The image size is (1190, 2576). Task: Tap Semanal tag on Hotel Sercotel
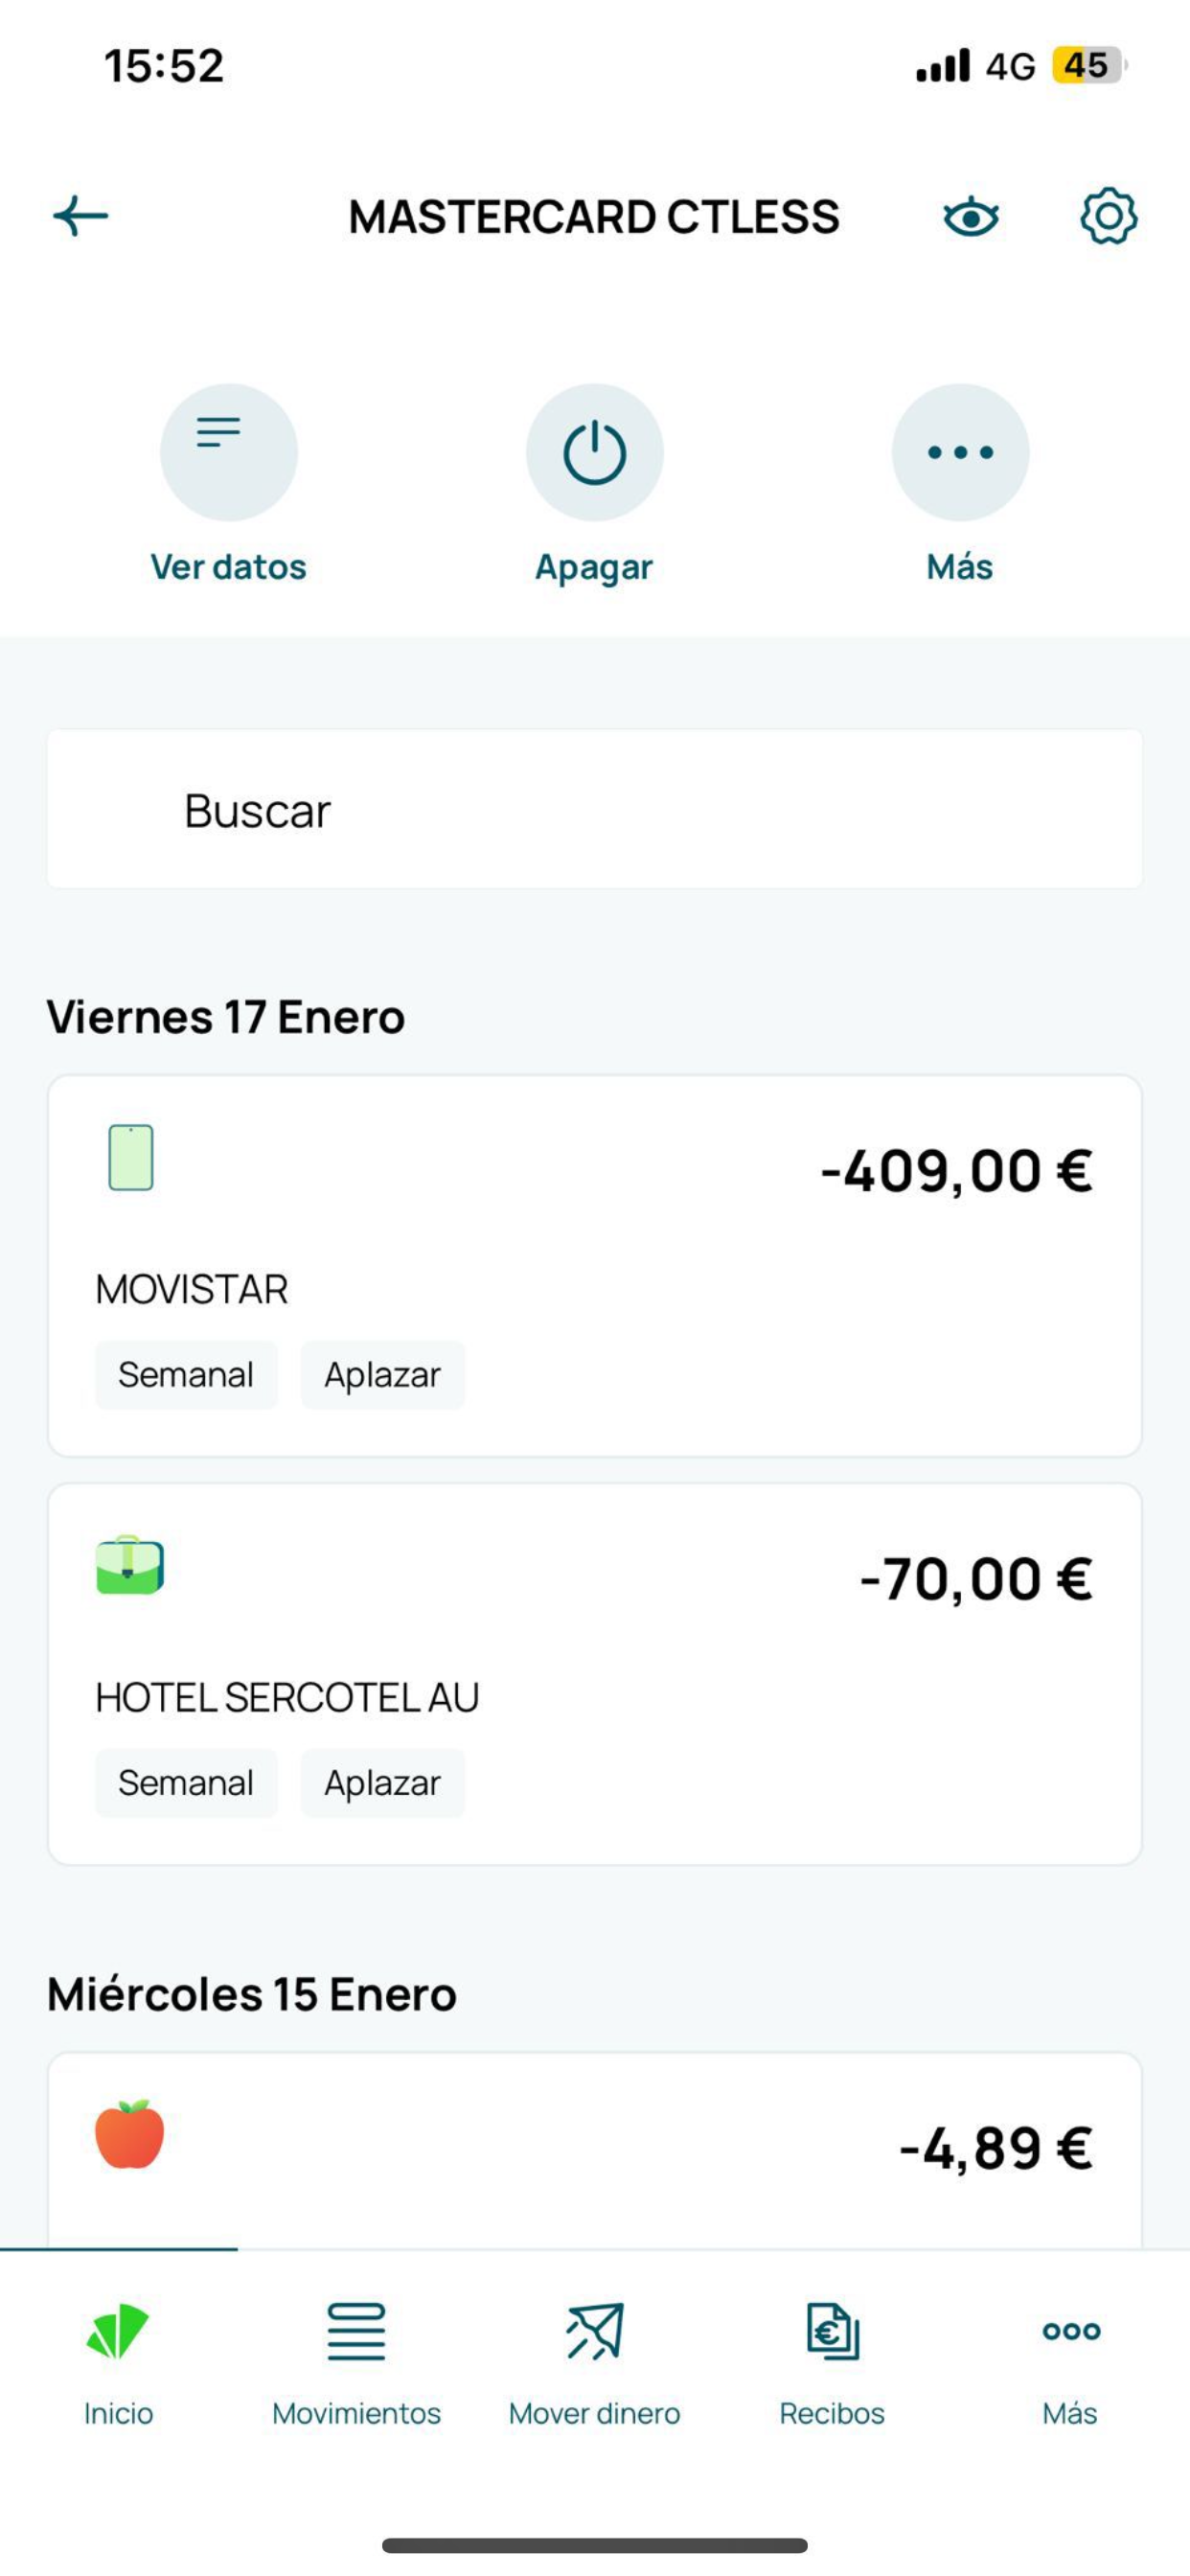[186, 1783]
